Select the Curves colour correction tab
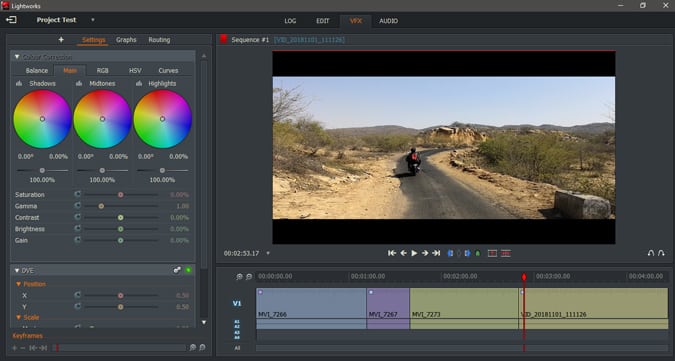 [x=168, y=71]
